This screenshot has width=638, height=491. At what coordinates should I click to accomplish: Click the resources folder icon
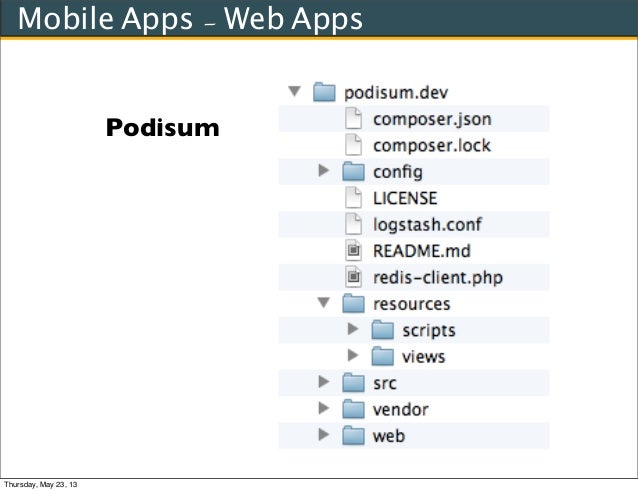[353, 303]
